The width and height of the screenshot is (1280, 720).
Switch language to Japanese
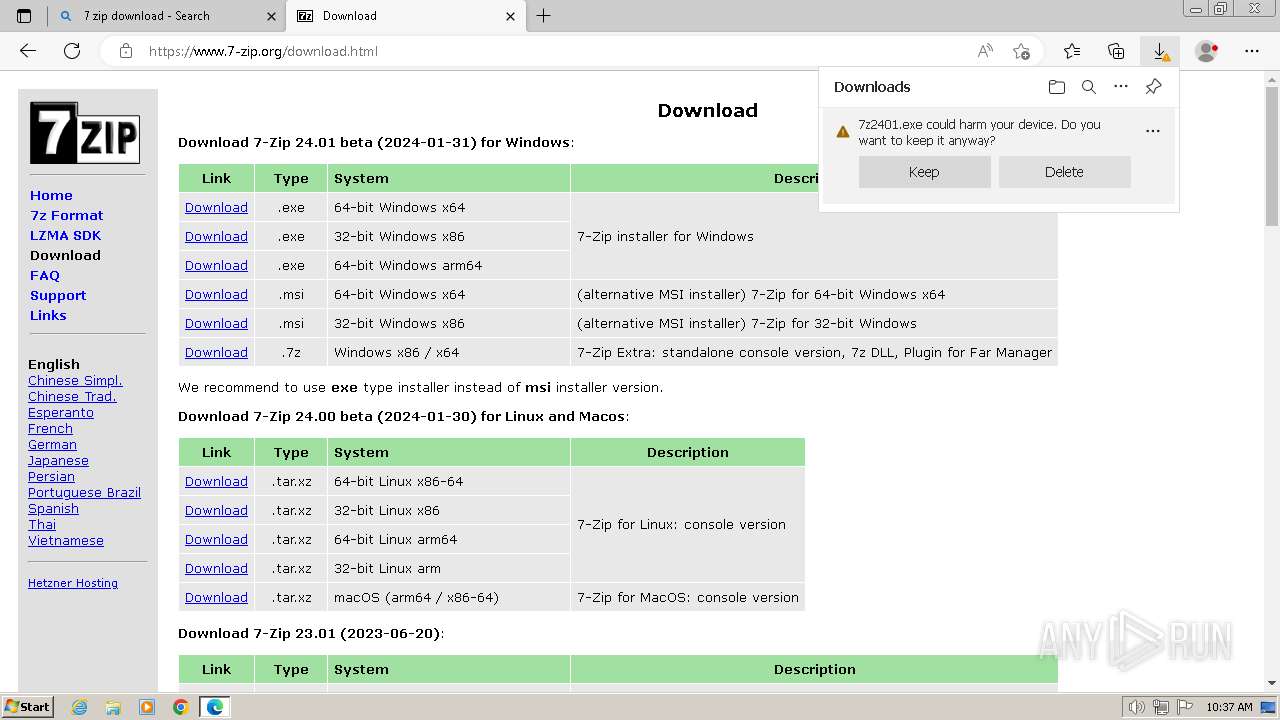(x=58, y=460)
